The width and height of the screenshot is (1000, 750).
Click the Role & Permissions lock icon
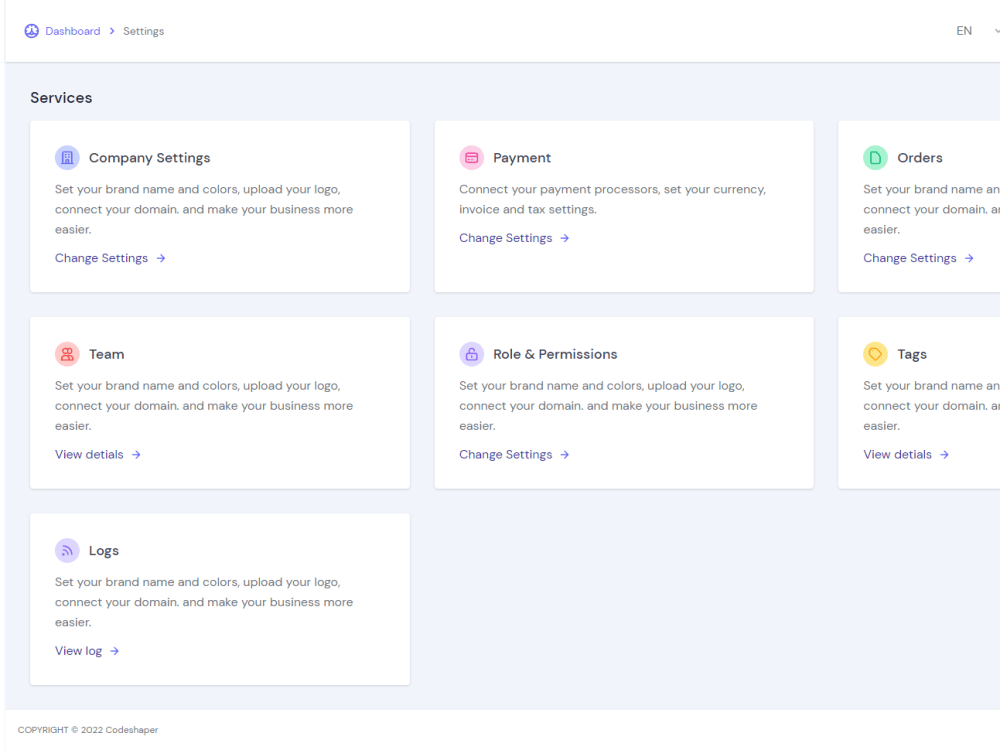click(x=471, y=353)
